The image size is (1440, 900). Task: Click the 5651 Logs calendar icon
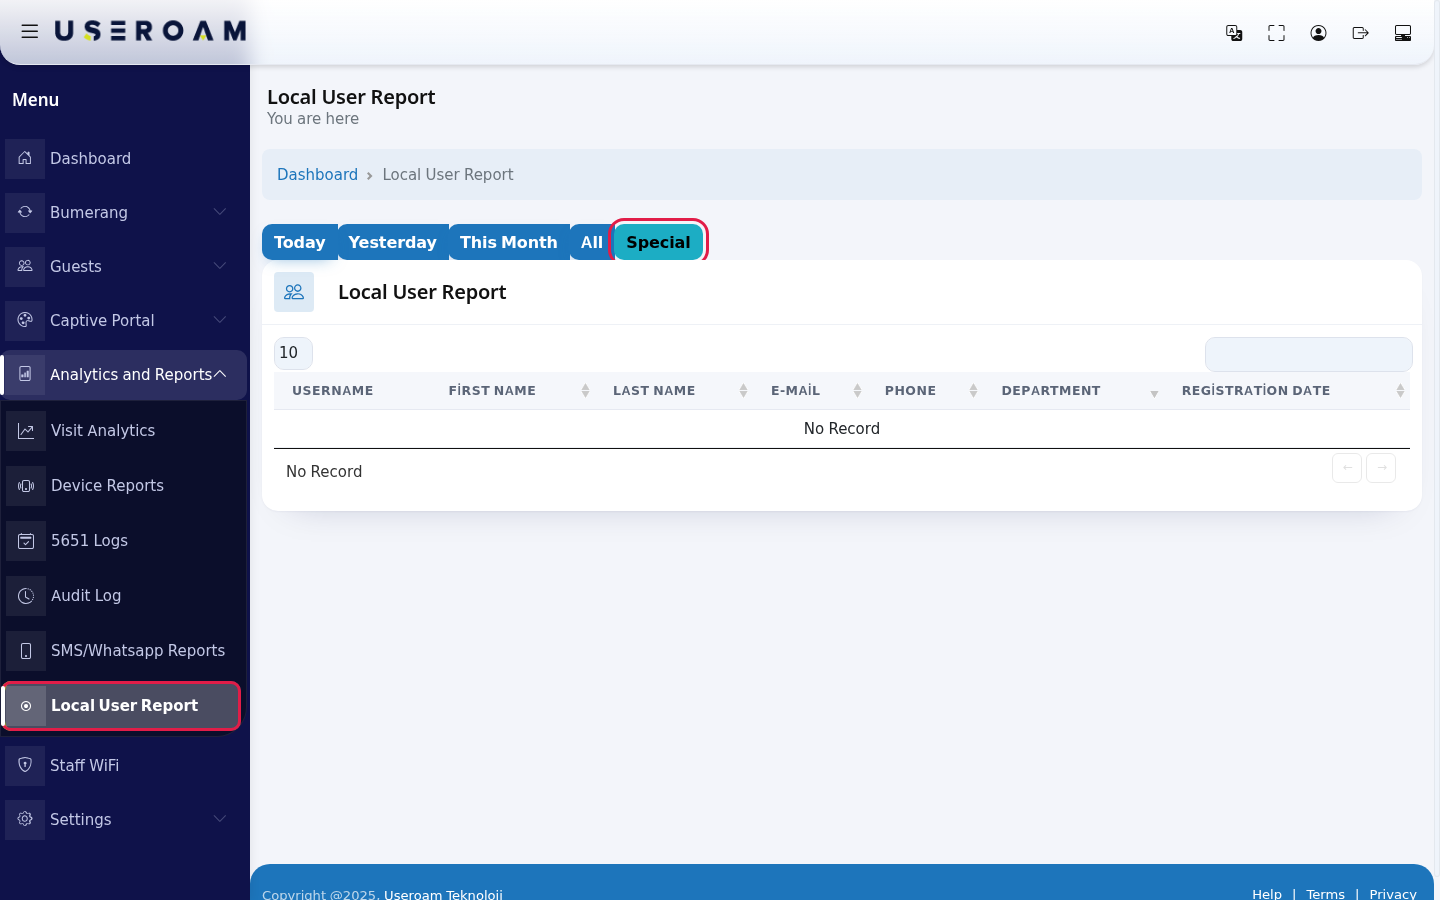(26, 540)
